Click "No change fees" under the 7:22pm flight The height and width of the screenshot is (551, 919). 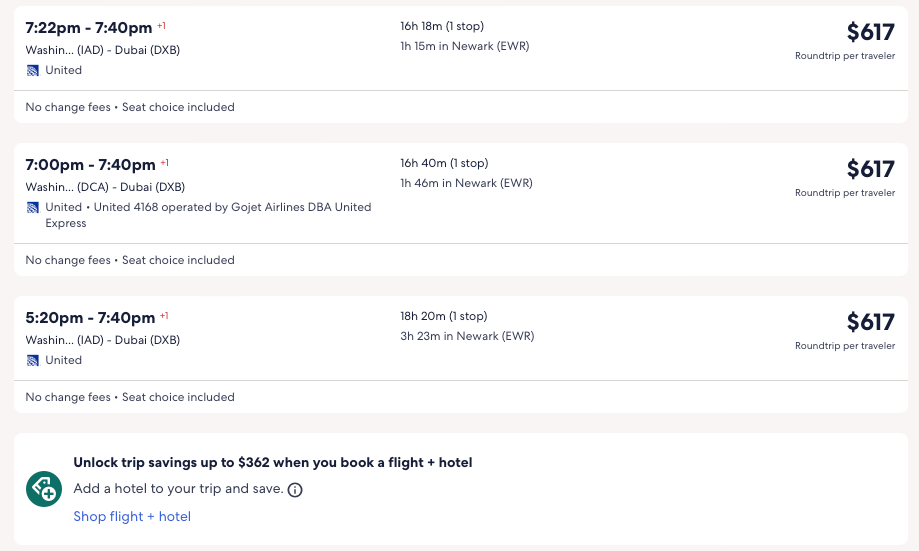68,107
